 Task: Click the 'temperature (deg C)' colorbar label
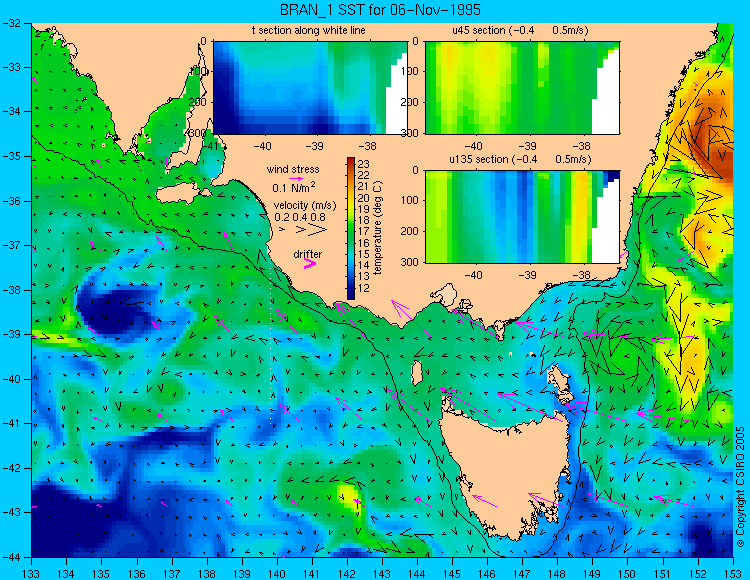coord(377,228)
